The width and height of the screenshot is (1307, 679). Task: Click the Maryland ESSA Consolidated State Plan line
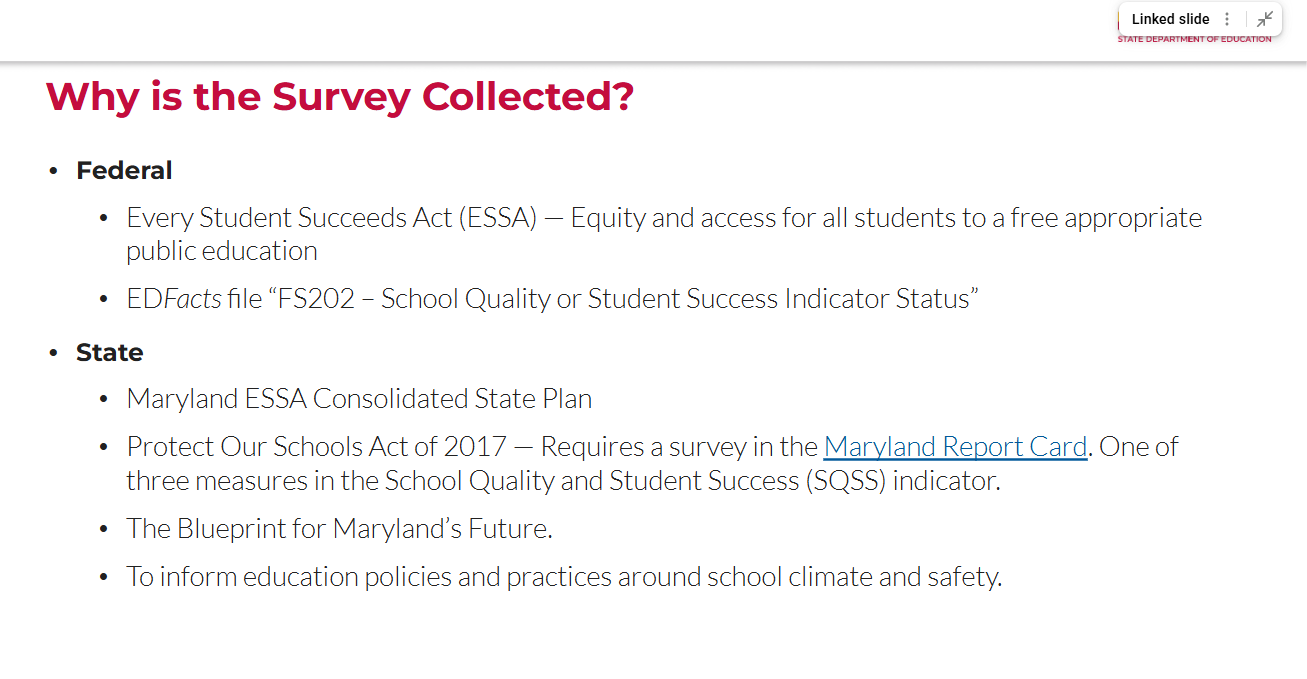point(359,399)
